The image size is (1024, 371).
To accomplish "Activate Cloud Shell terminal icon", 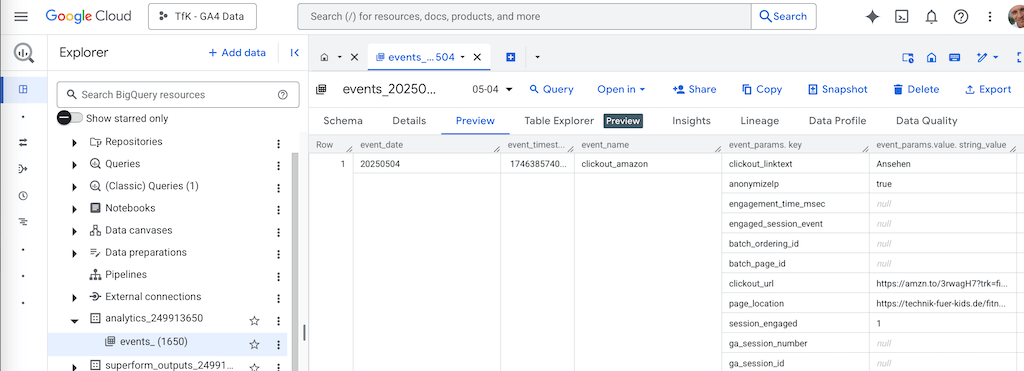I will pyautogui.click(x=902, y=17).
